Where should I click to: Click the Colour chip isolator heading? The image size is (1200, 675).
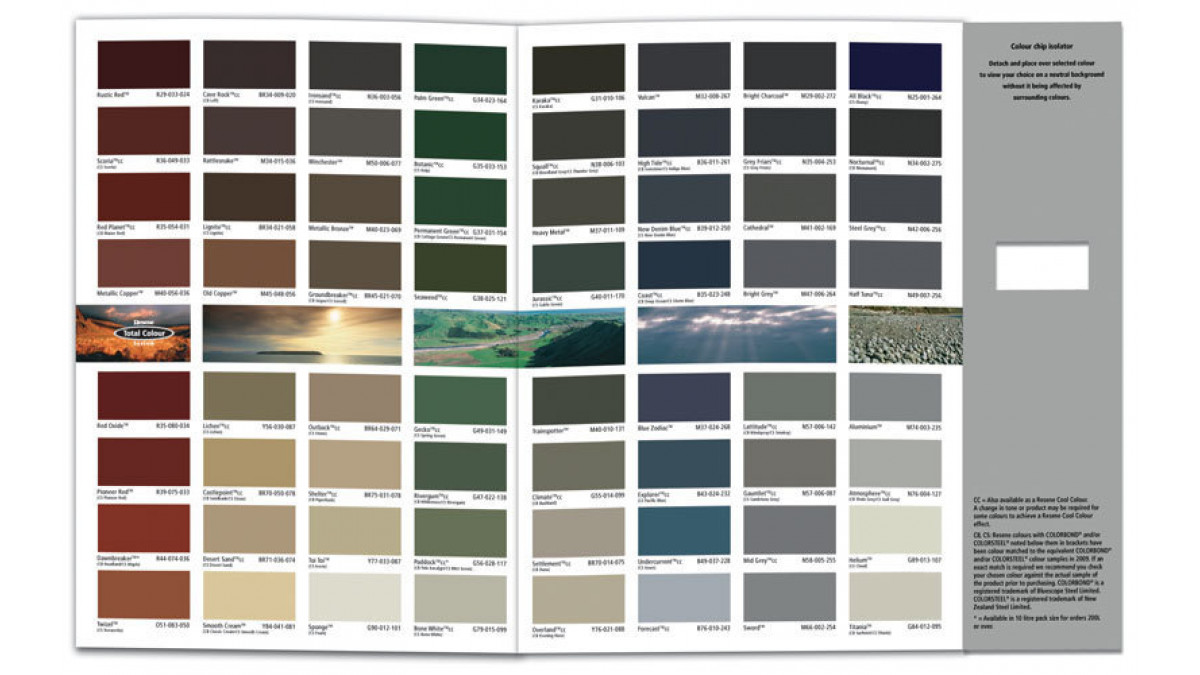pyautogui.click(x=1042, y=48)
